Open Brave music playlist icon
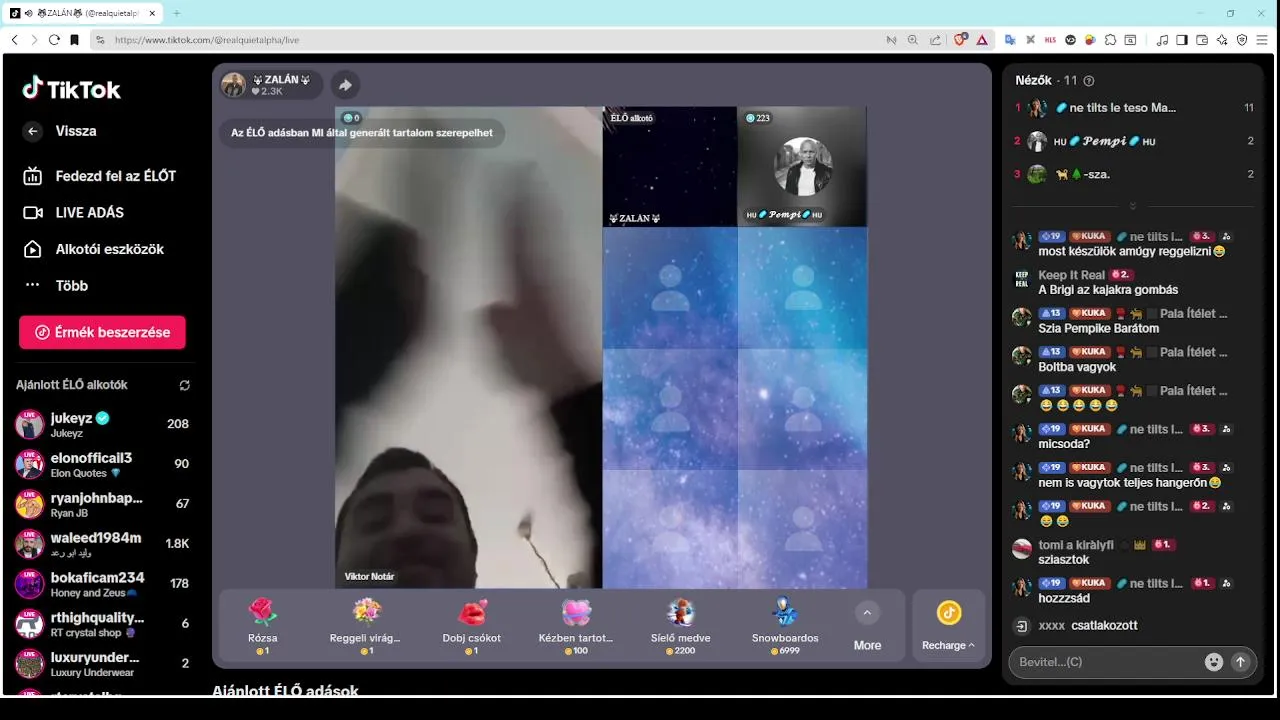Screen dimensions: 1280x720 click(x=1162, y=40)
